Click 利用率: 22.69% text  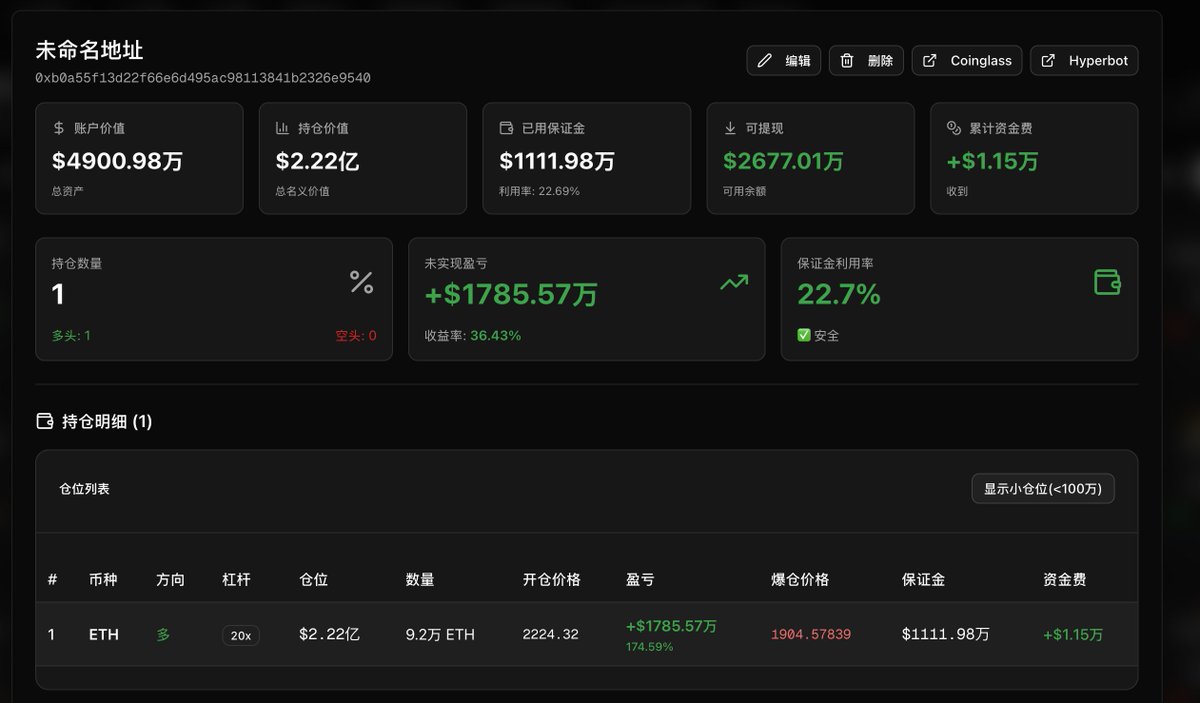(x=539, y=191)
